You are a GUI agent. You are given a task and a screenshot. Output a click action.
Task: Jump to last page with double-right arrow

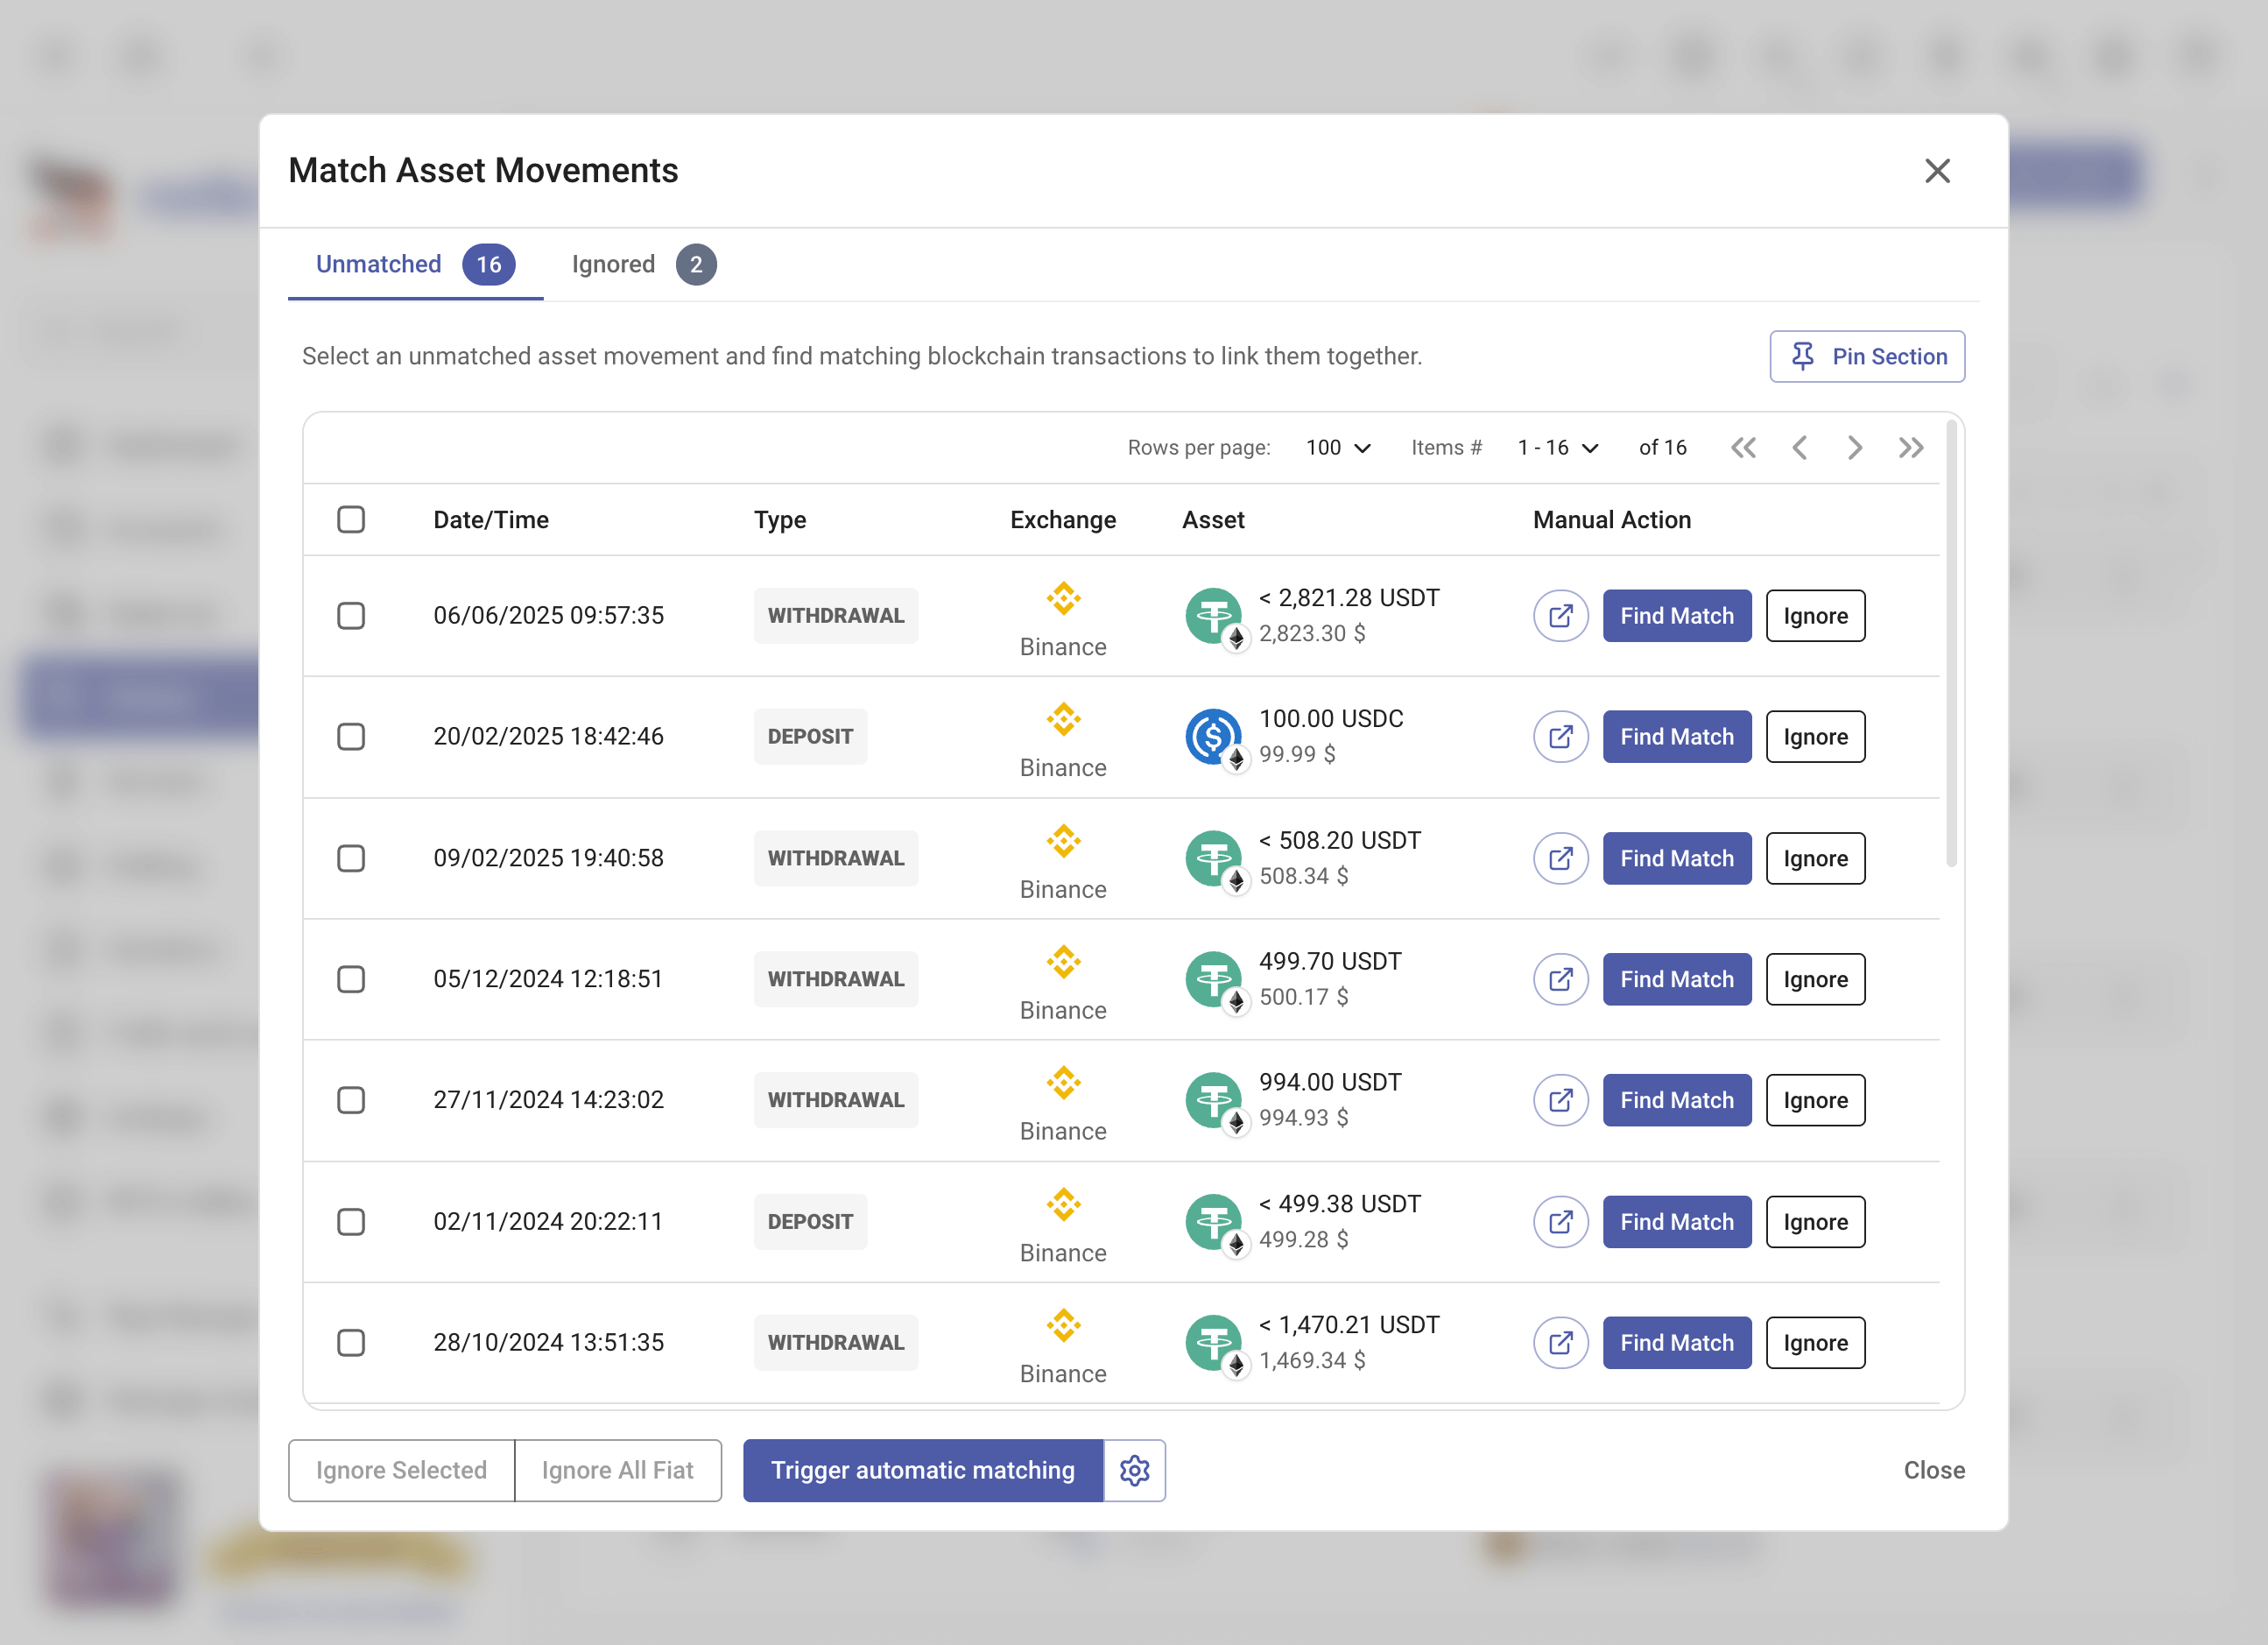1911,447
